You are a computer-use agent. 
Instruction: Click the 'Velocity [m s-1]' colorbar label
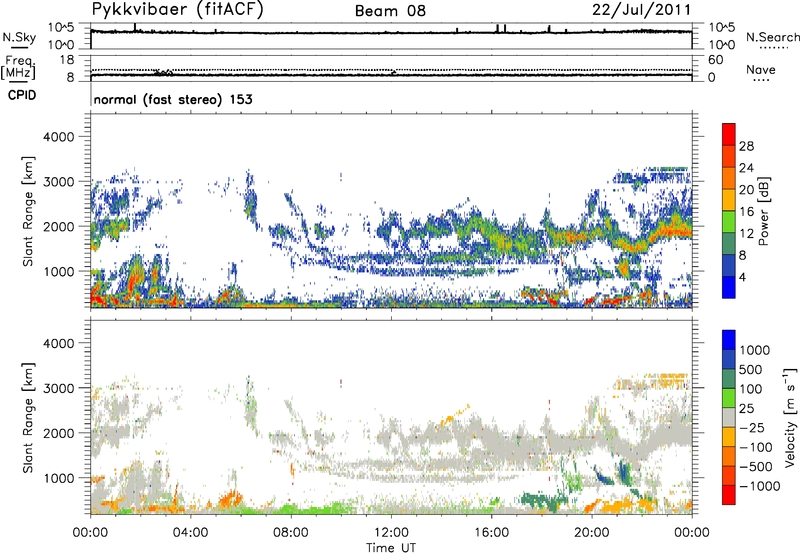click(791, 417)
